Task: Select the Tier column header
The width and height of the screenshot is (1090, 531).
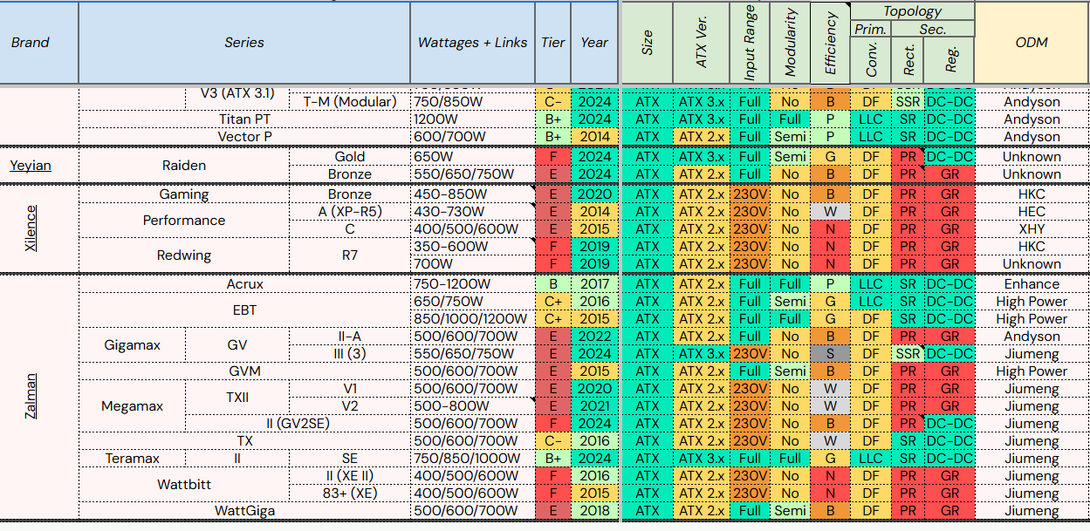Action: pyautogui.click(x=552, y=43)
